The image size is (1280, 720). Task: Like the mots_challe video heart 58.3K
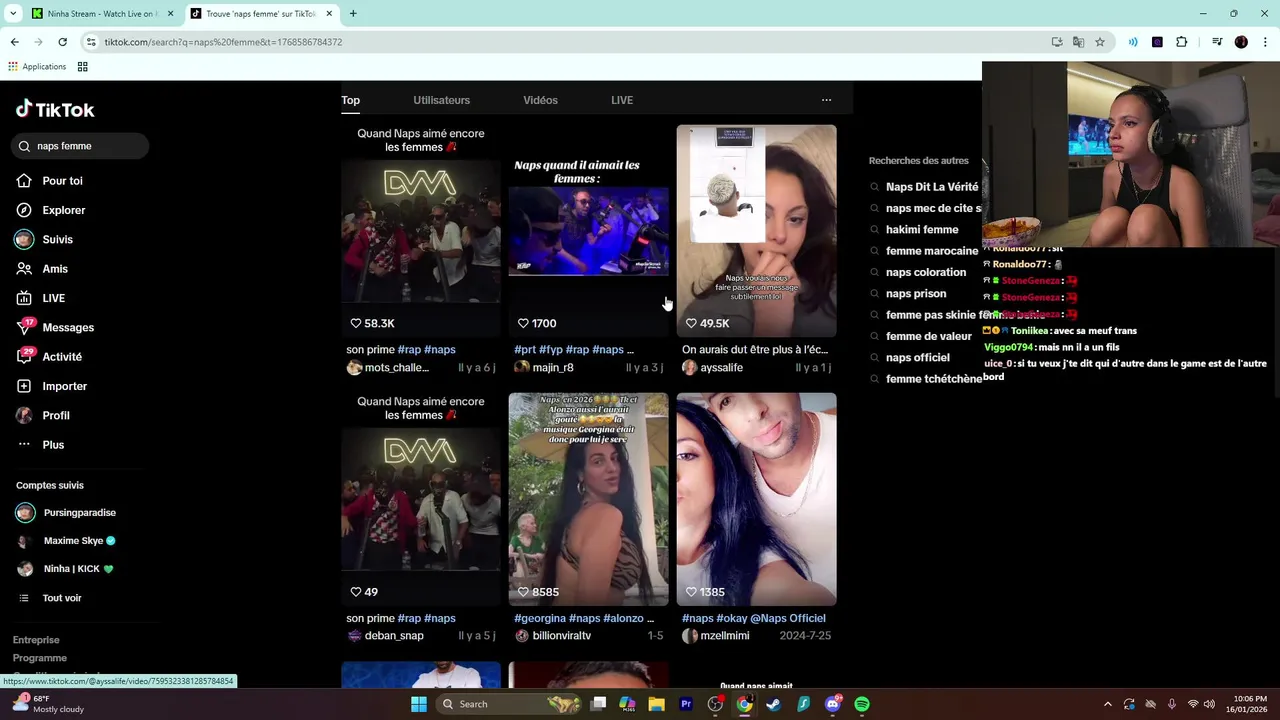[x=356, y=323]
